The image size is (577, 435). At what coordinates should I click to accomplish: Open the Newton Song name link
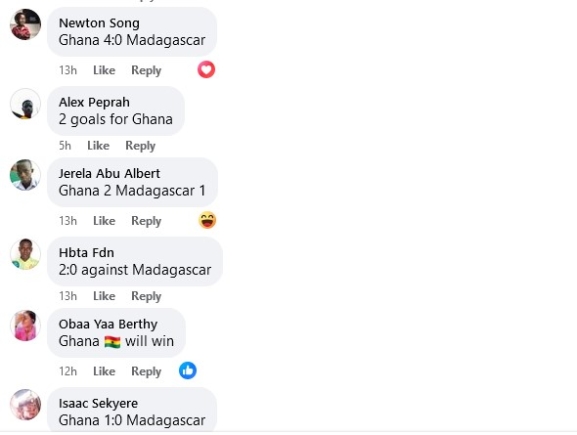(99, 23)
